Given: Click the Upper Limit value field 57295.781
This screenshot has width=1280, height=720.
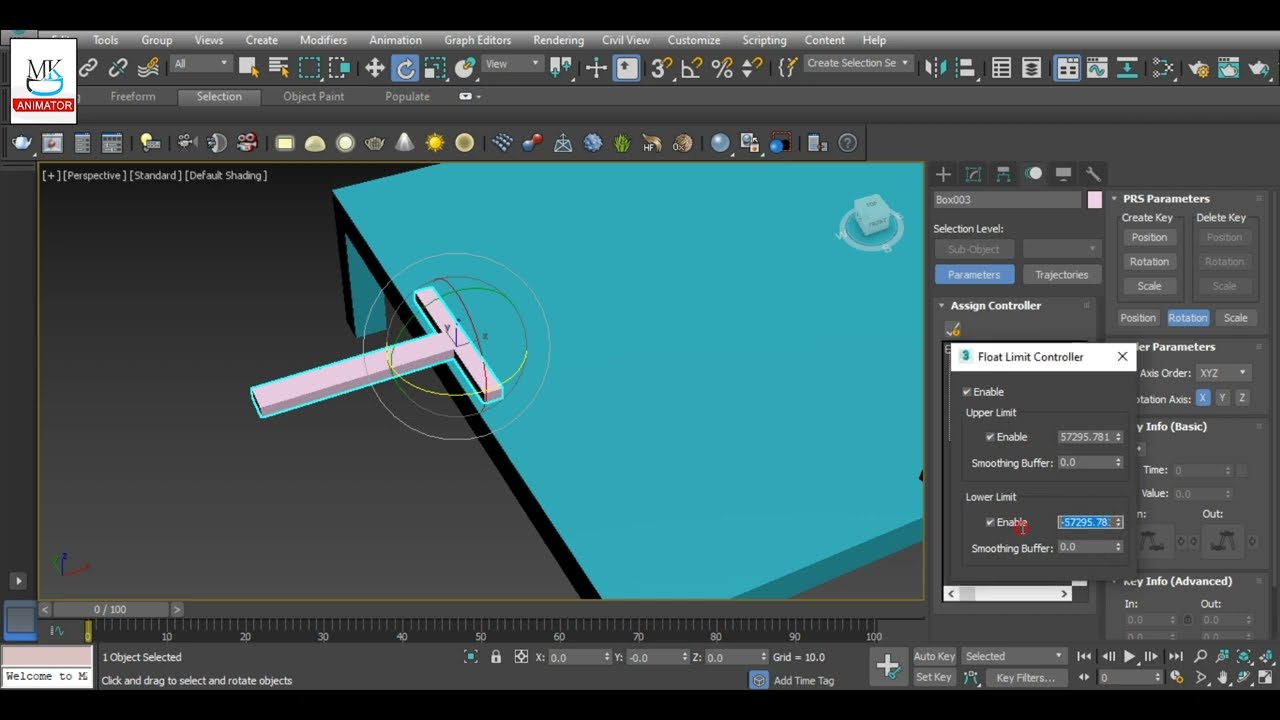Looking at the screenshot, I should [x=1085, y=437].
